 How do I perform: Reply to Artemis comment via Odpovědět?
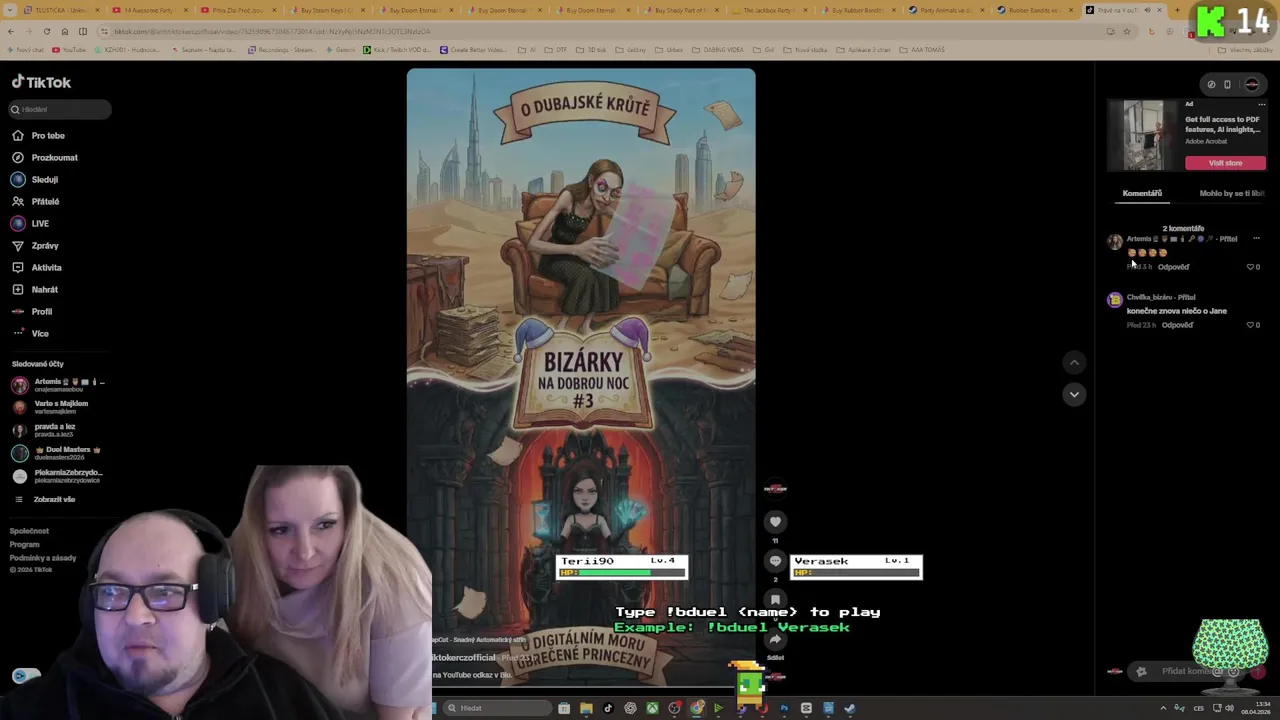pos(1173,267)
